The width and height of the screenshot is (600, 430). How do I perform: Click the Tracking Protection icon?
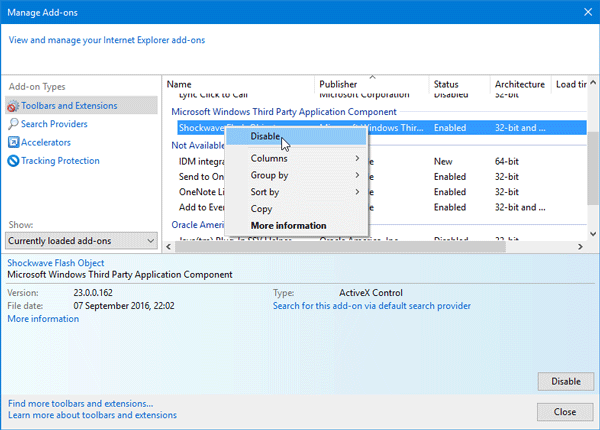[x=13, y=161]
